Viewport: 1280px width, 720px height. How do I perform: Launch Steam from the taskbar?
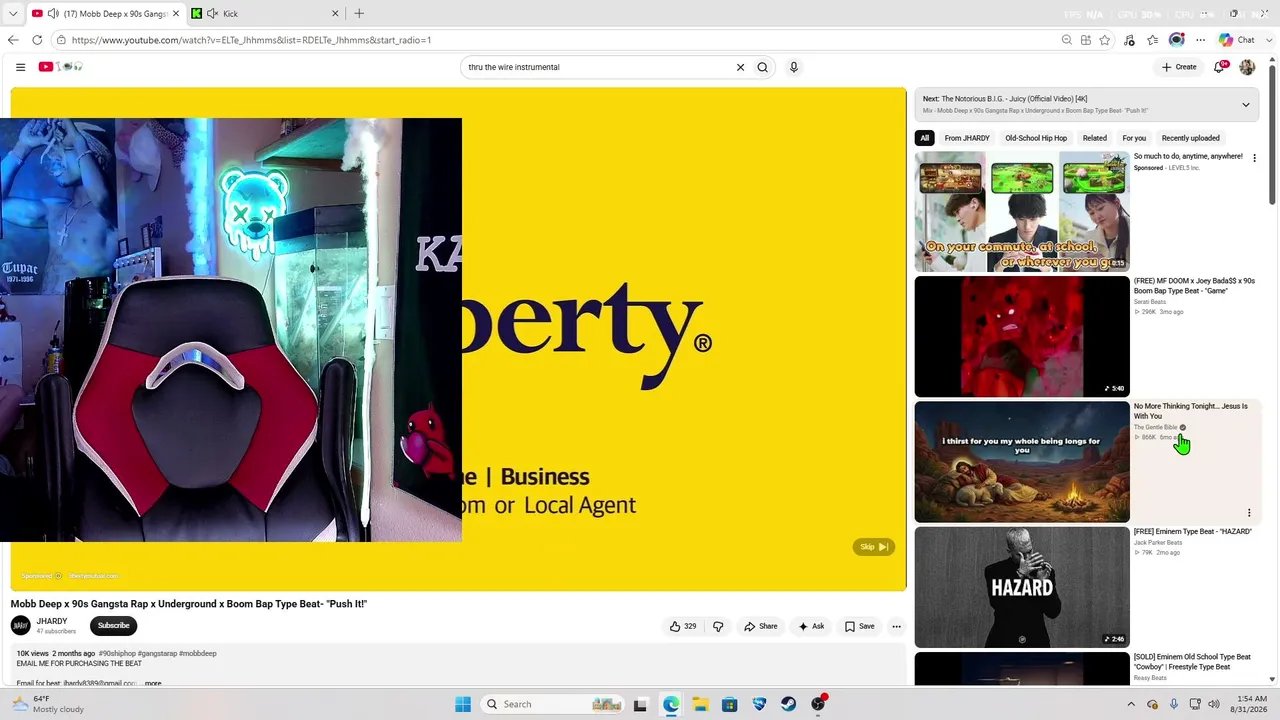(789, 704)
